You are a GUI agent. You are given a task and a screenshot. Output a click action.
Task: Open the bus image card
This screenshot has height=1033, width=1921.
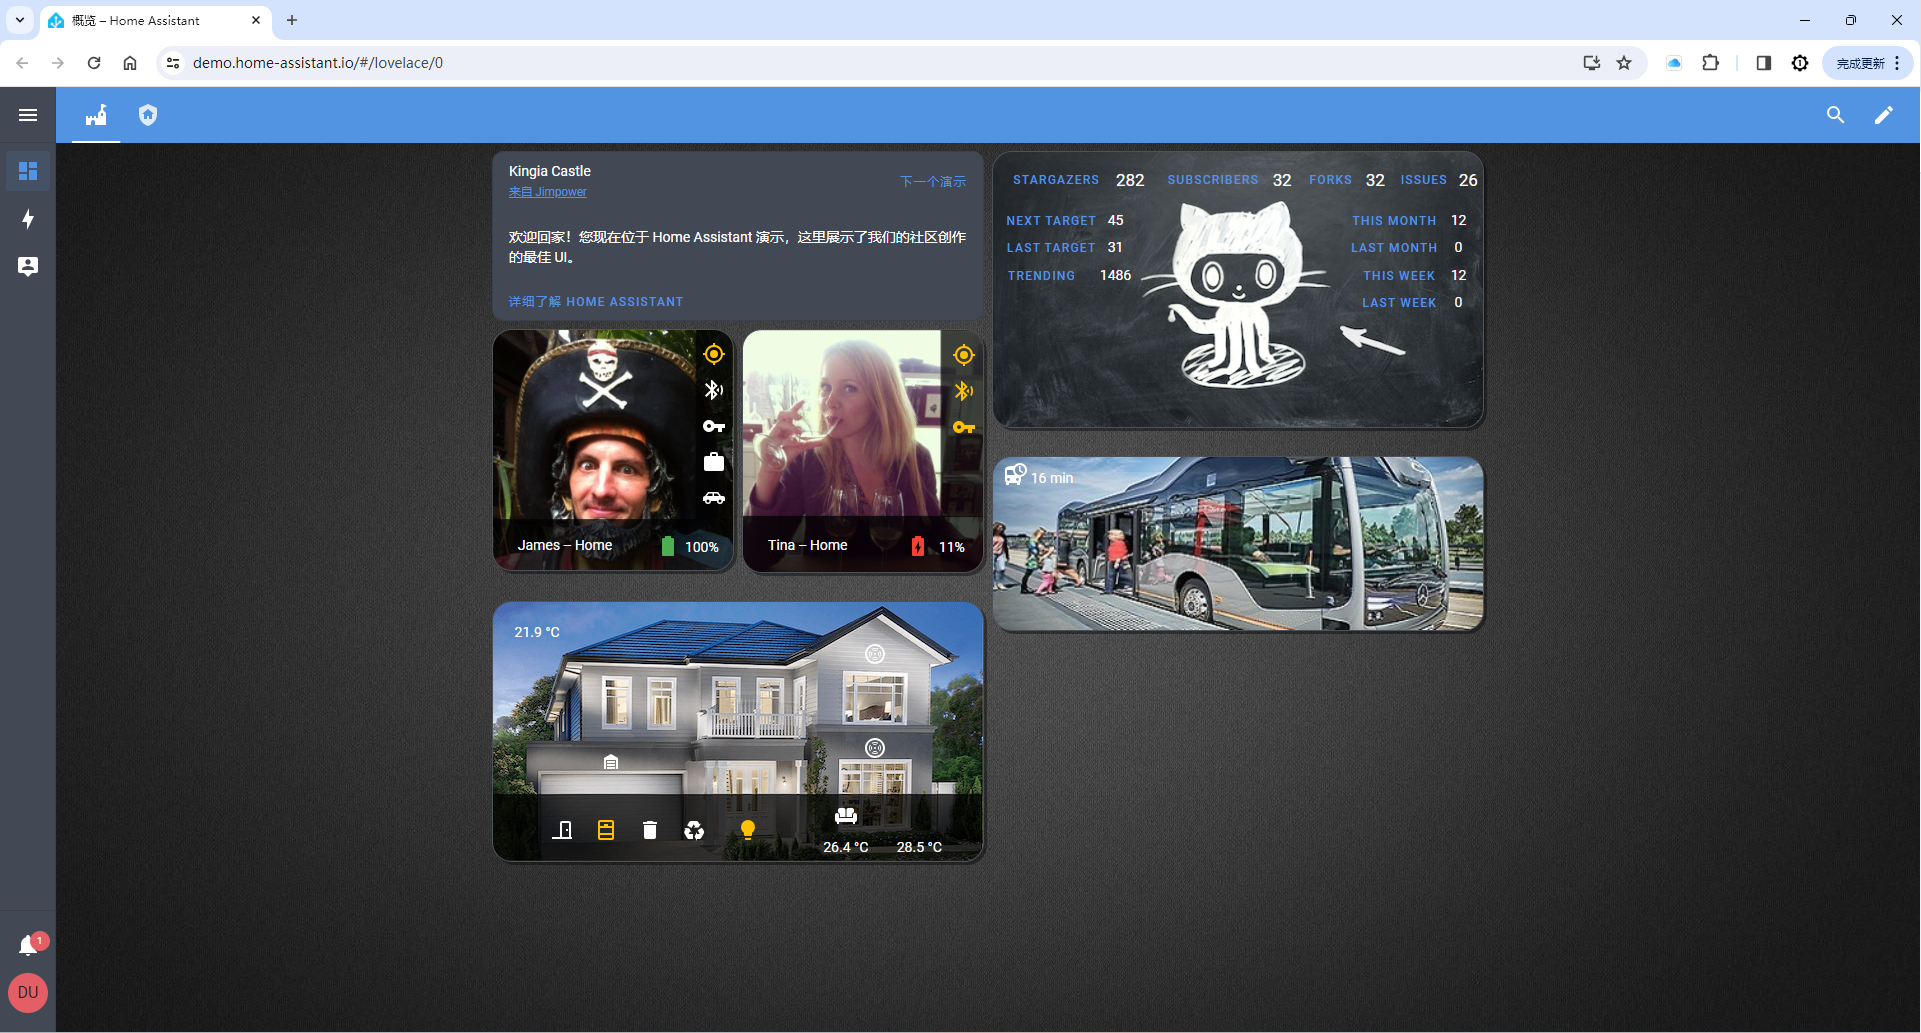[1238, 544]
